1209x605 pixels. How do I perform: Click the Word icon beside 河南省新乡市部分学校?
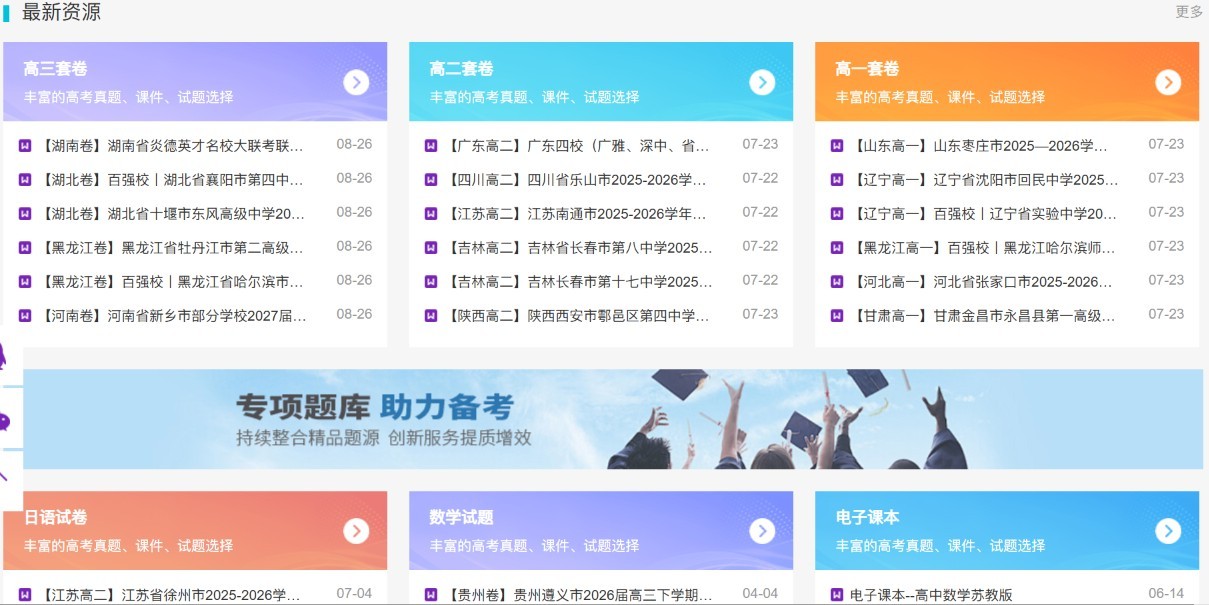(x=25, y=316)
